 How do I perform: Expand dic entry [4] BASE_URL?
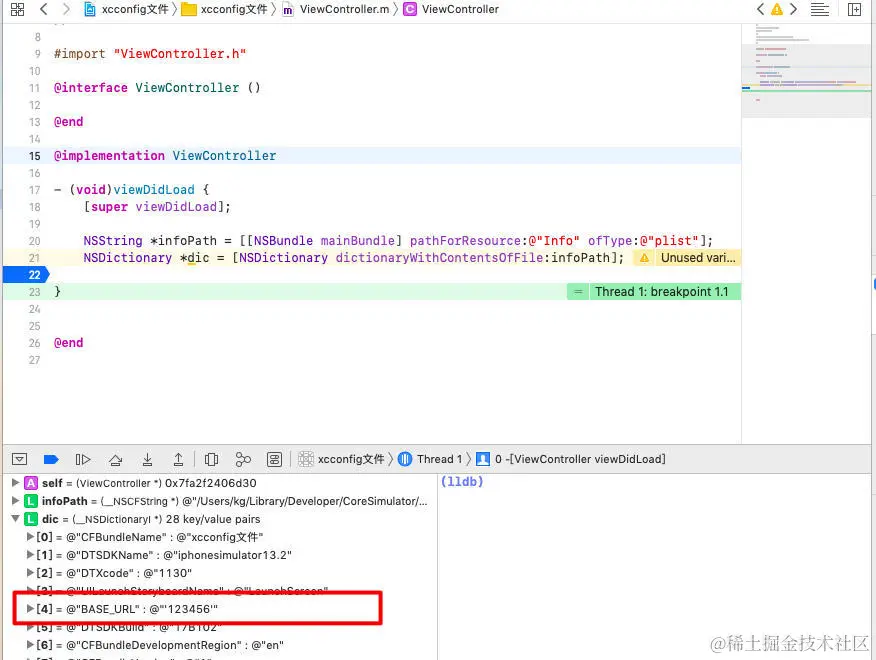tap(30, 609)
